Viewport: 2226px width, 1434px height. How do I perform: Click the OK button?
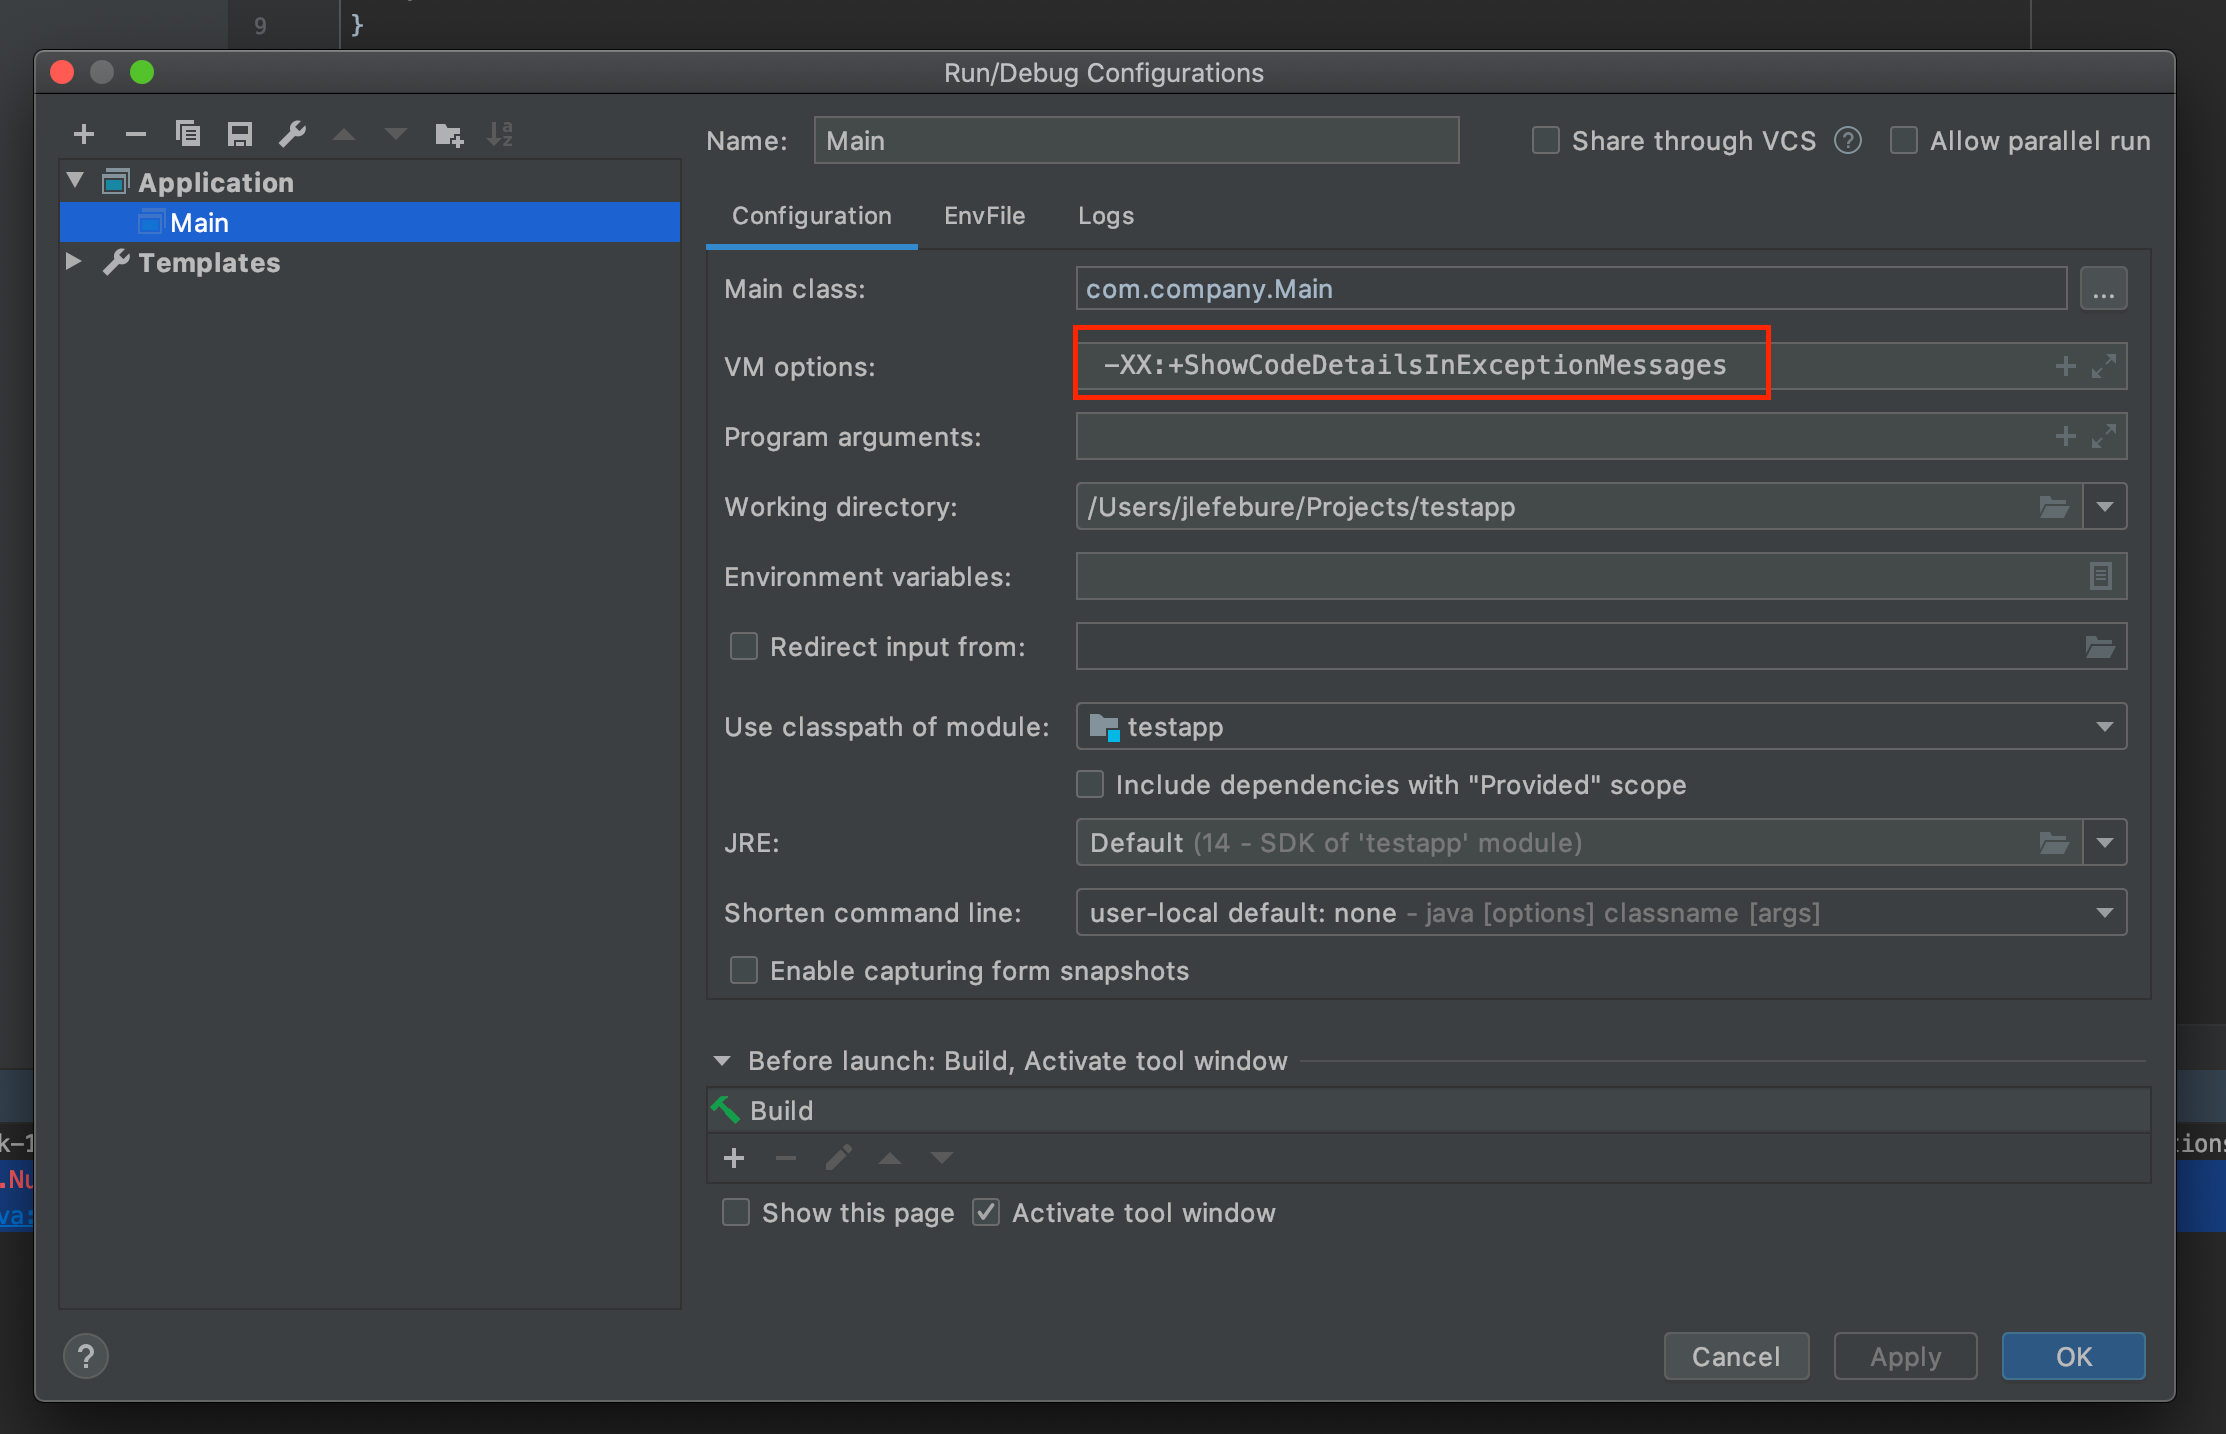point(2073,1356)
